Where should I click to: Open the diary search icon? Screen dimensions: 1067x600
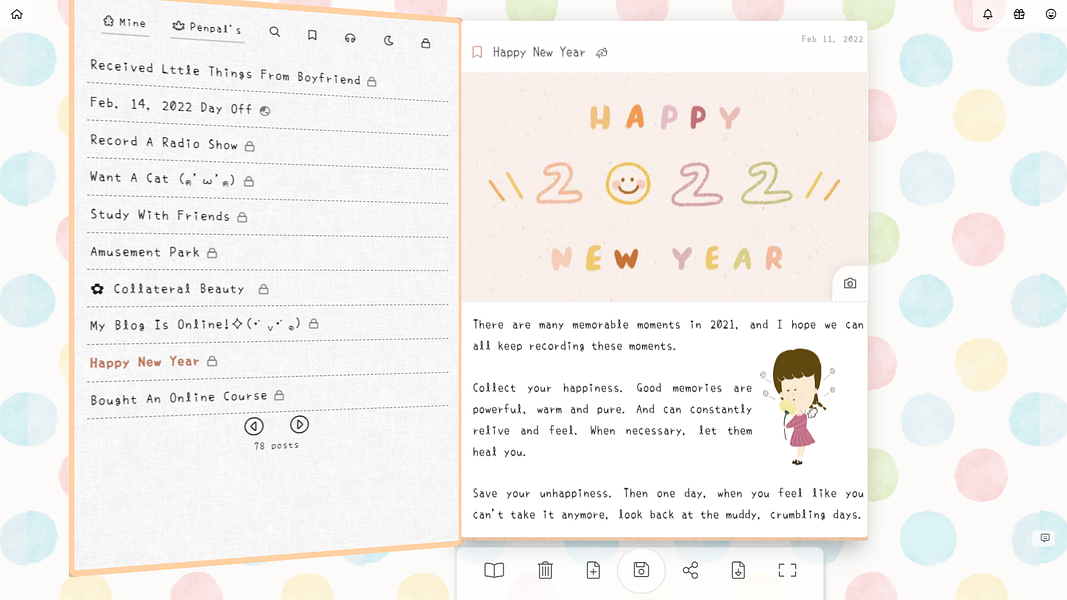click(274, 31)
